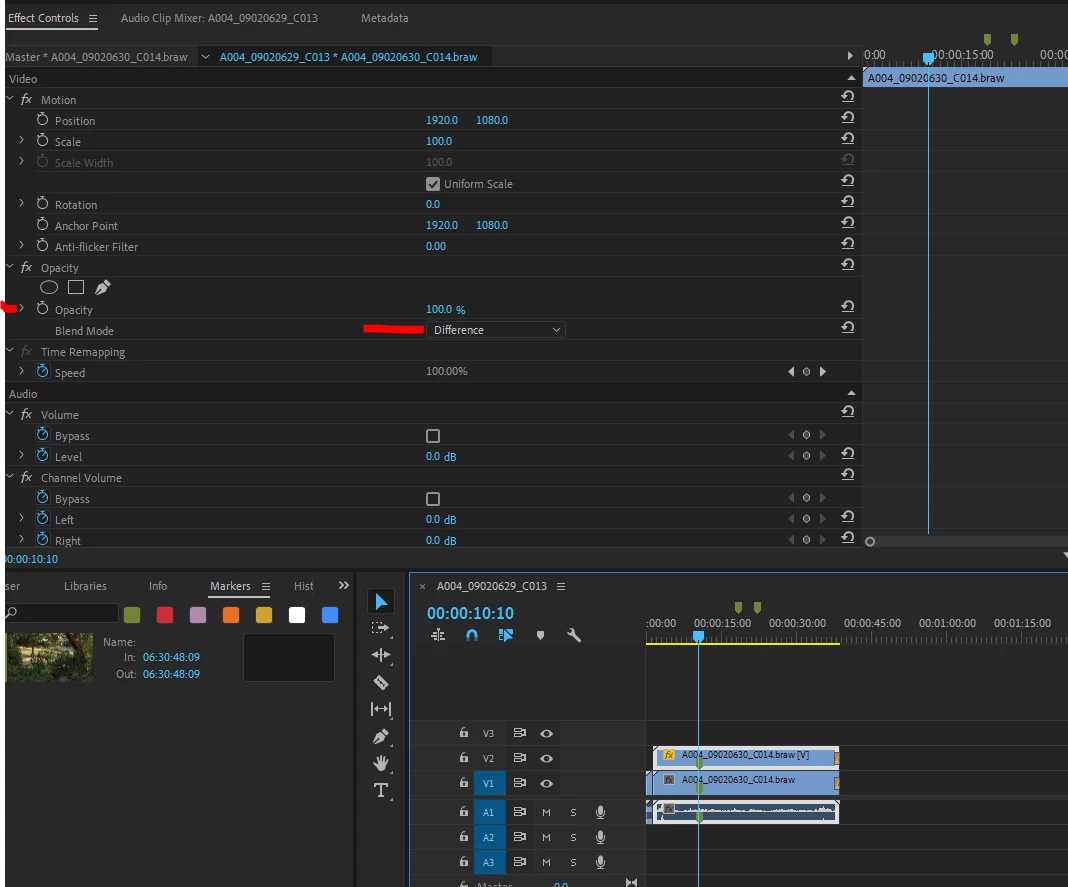The width and height of the screenshot is (1068, 887).
Task: Open Effect Controls panel menu
Action: [93, 18]
